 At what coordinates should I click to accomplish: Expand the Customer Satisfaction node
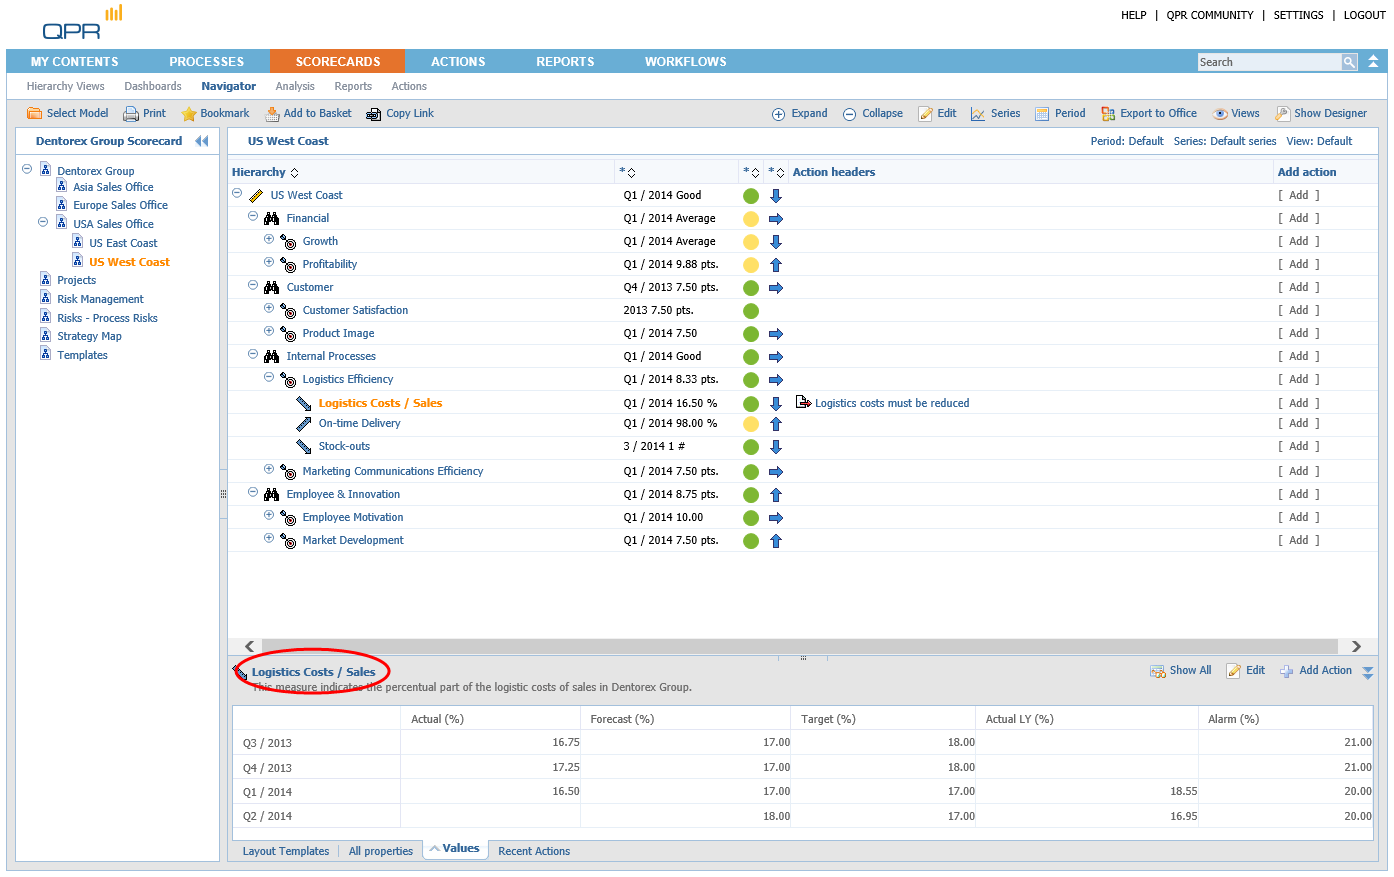click(x=269, y=309)
